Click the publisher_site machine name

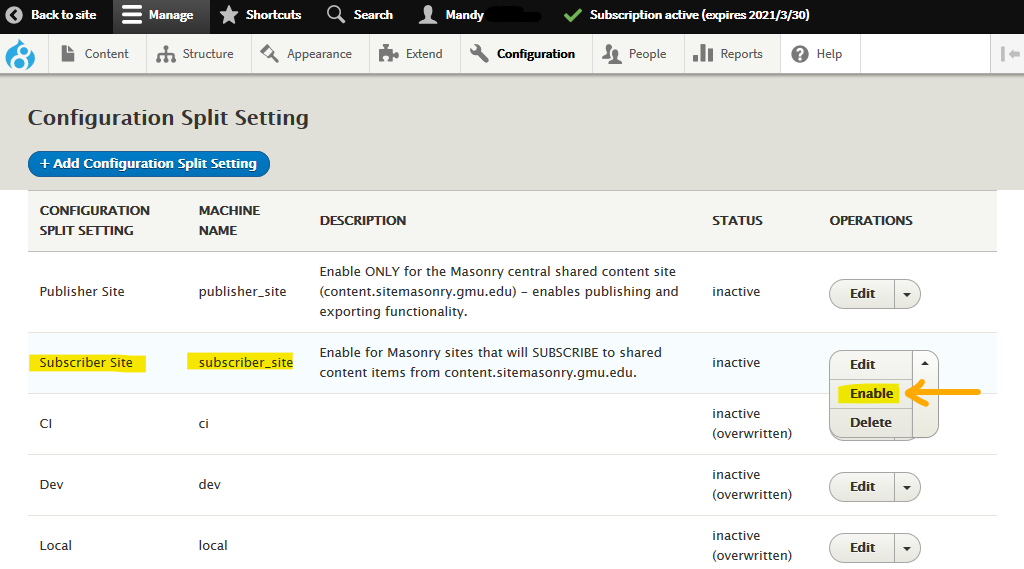point(242,291)
